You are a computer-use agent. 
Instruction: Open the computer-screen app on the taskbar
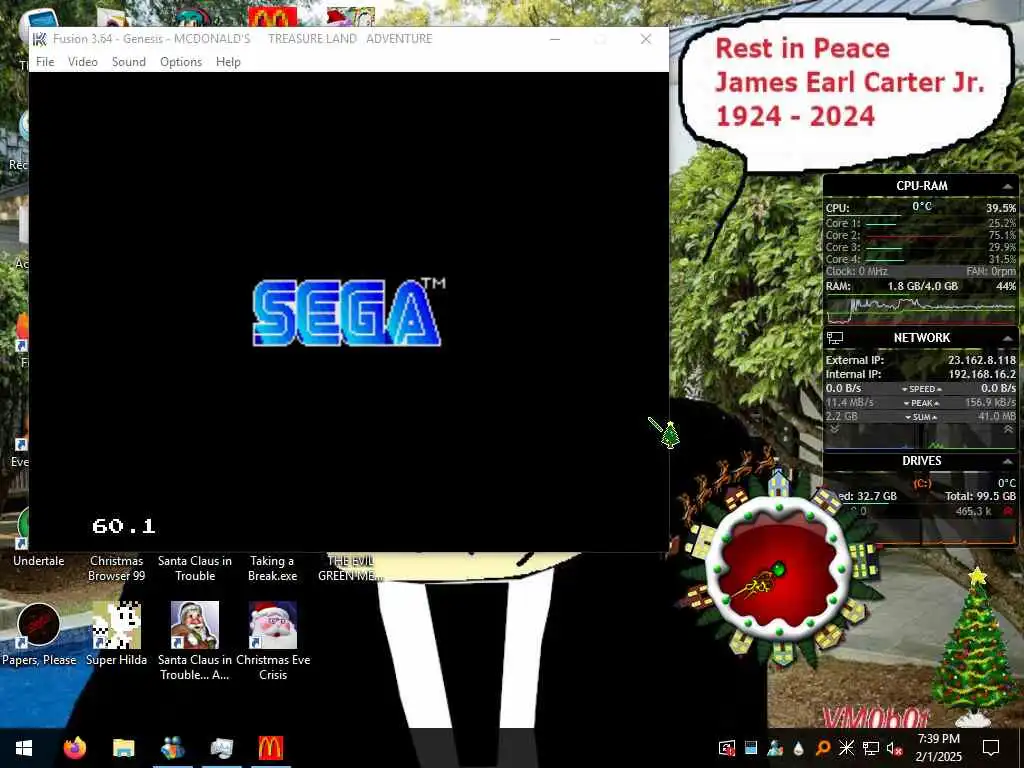[x=221, y=748]
